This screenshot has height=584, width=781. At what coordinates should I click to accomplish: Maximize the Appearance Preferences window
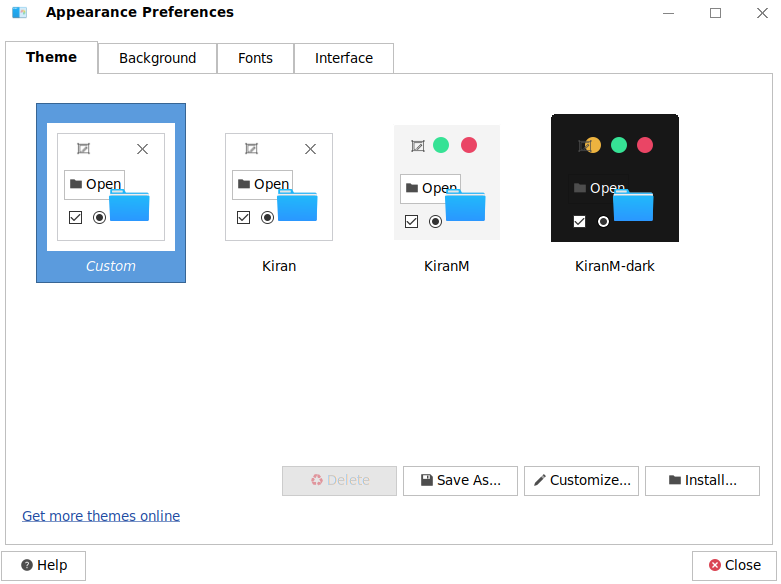tap(715, 13)
